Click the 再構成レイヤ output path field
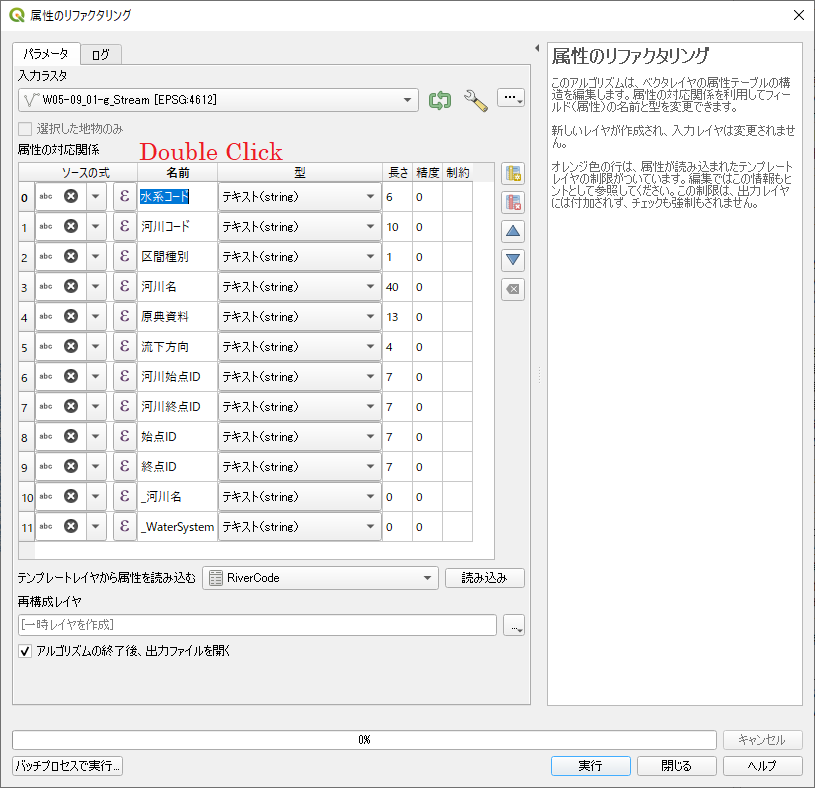Image resolution: width=815 pixels, height=788 pixels. (x=257, y=625)
